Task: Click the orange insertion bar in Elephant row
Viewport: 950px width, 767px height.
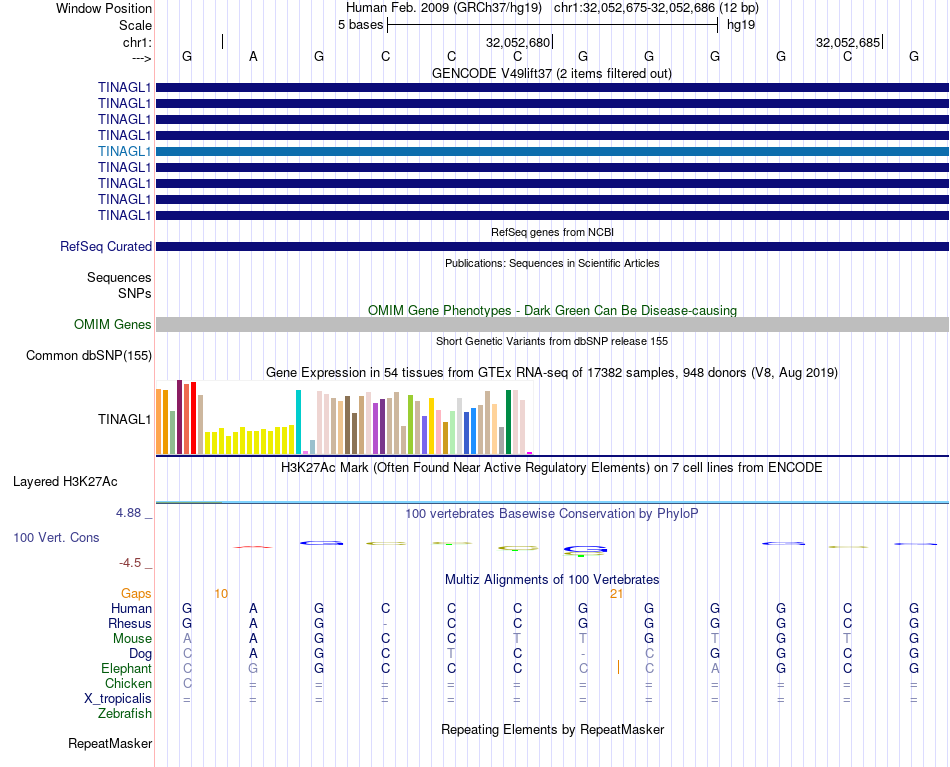Action: pos(618,667)
